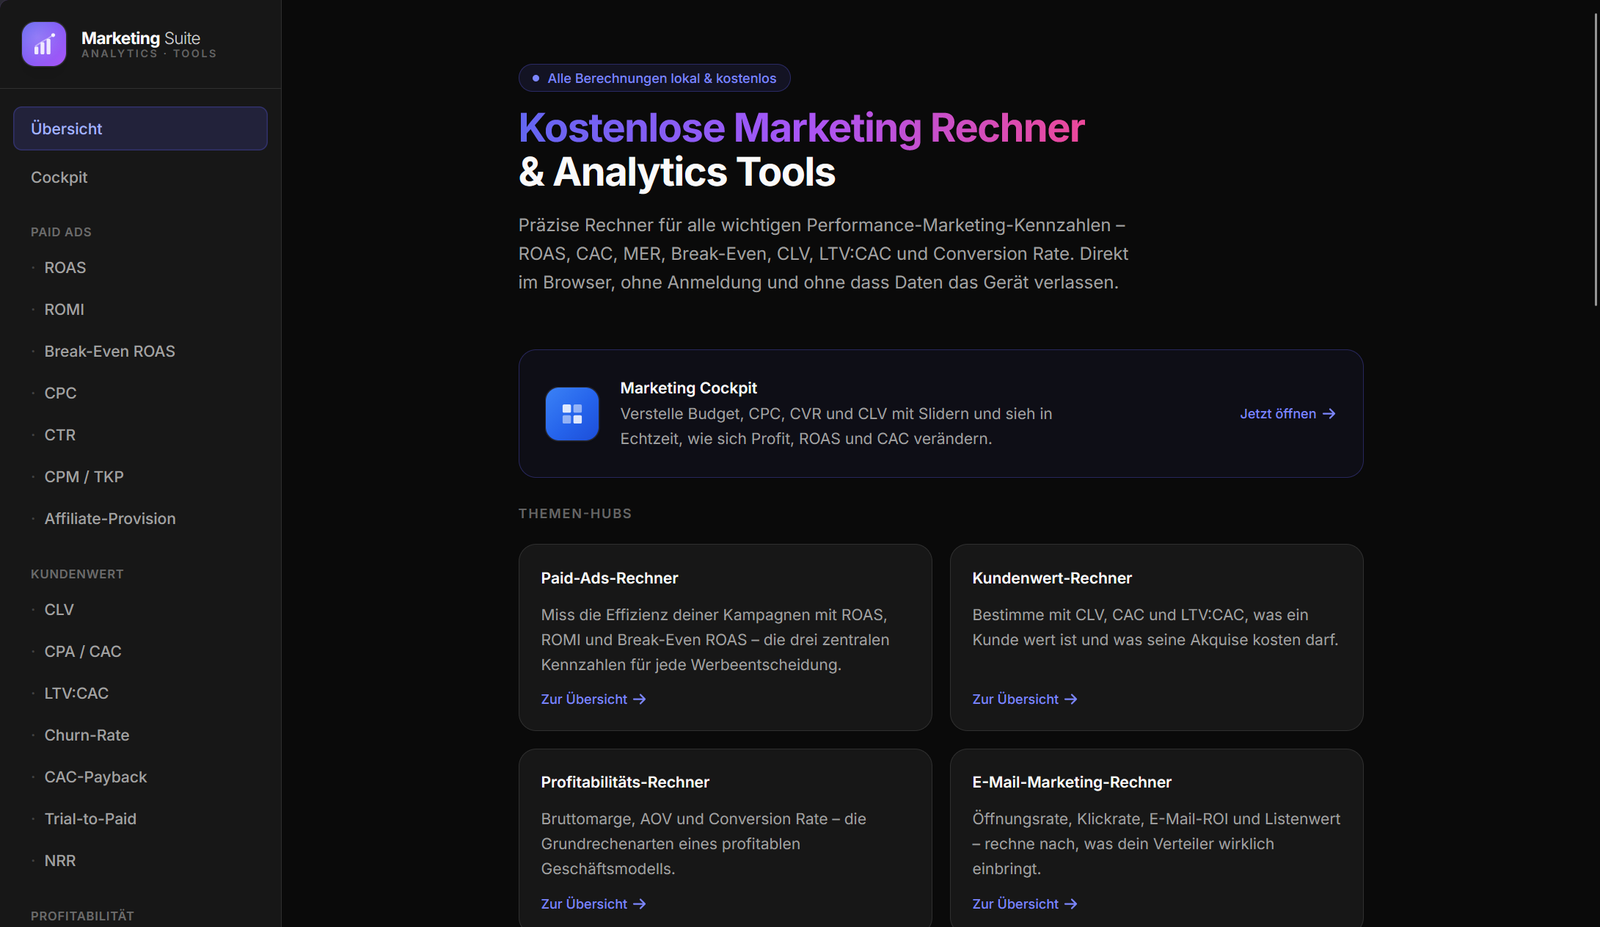Open the Cockpit sidebar item
The image size is (1600, 927).
tap(140, 177)
